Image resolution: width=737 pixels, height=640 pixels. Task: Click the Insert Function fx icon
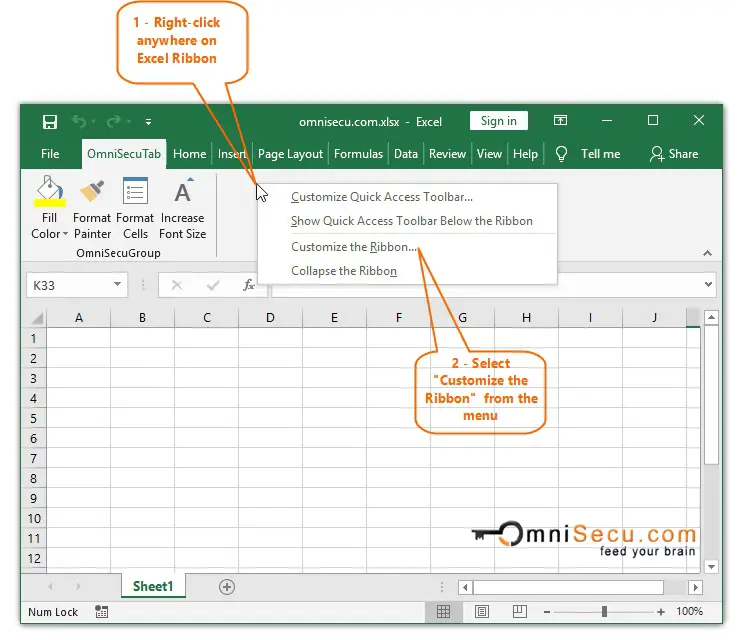pyautogui.click(x=249, y=285)
